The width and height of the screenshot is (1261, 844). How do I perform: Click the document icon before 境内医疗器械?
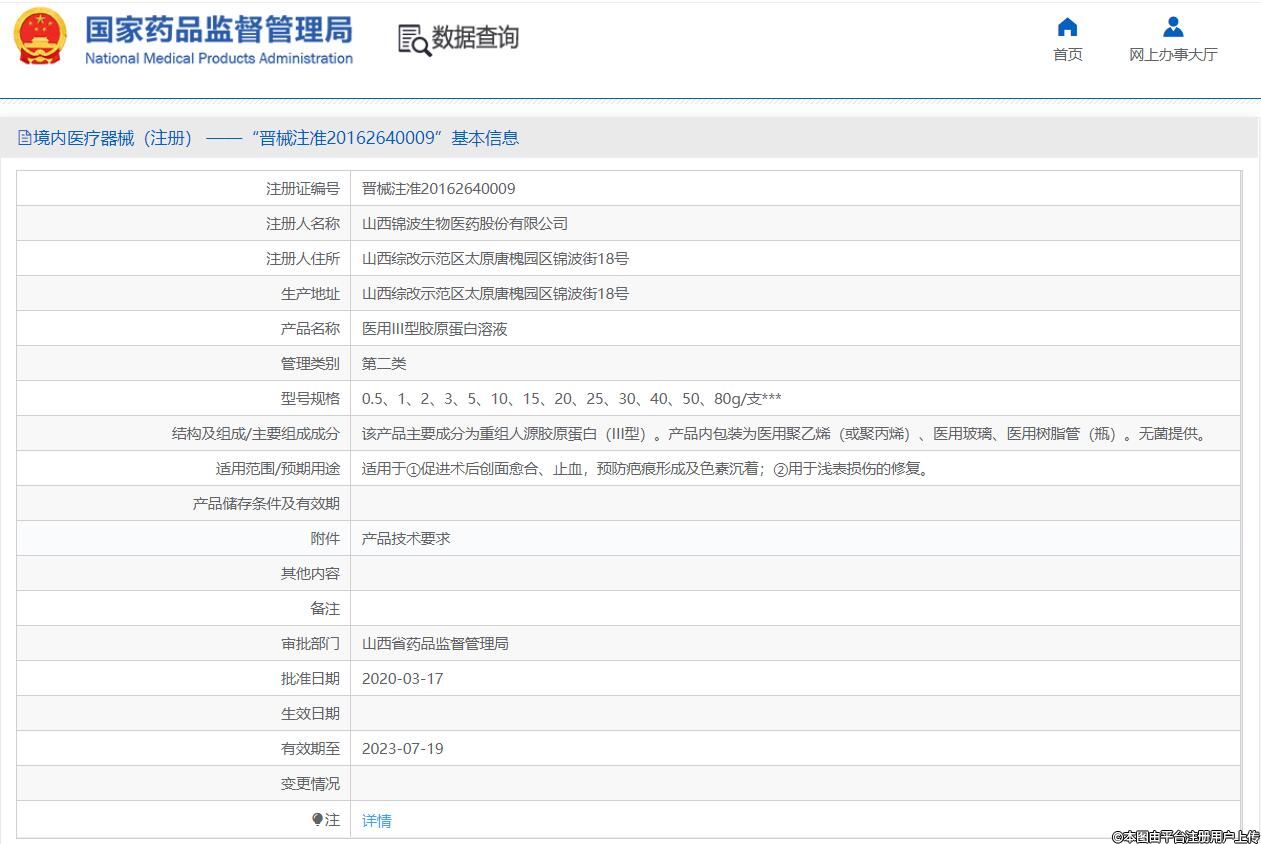25,139
